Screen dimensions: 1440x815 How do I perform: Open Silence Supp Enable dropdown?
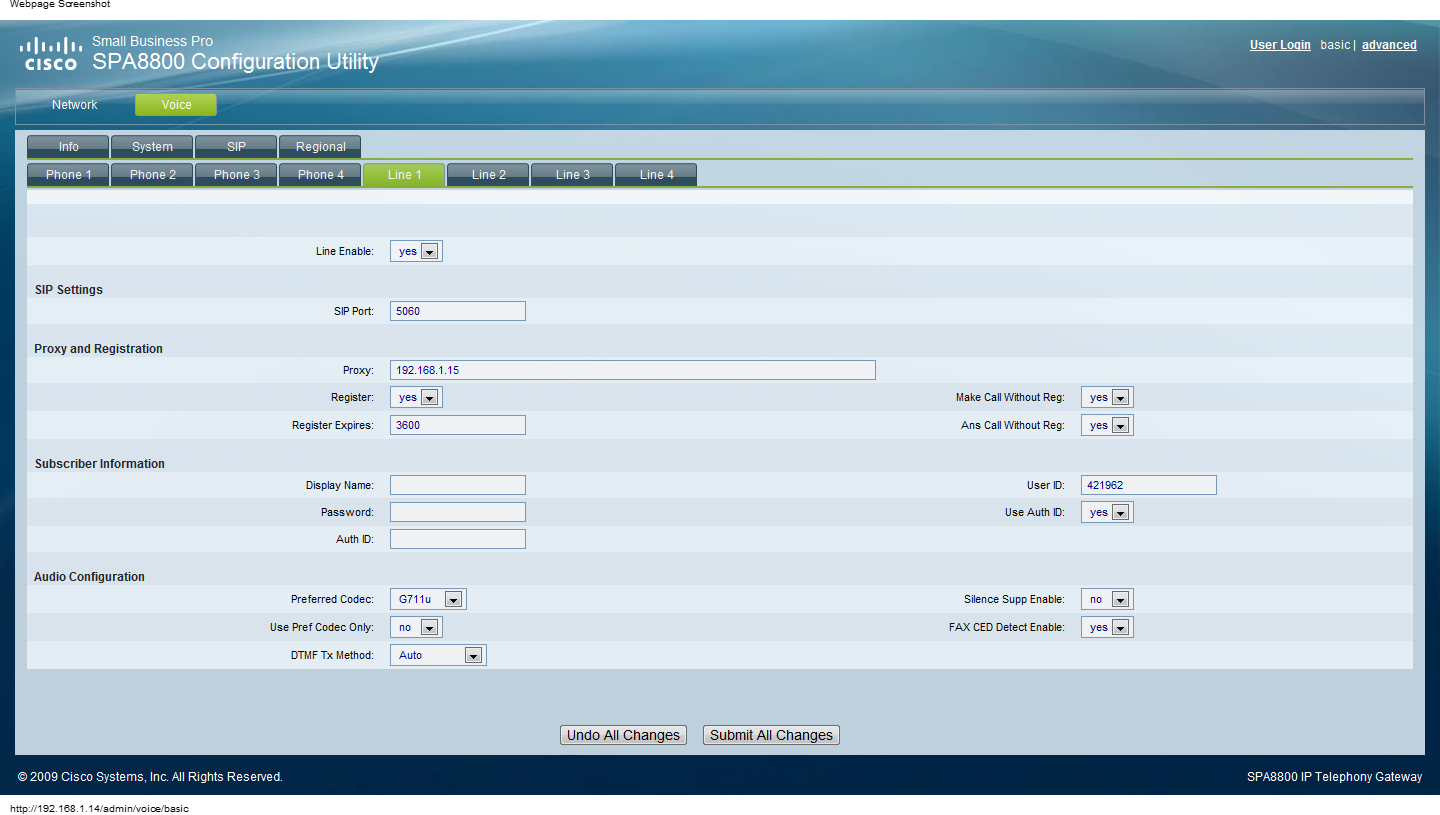click(1107, 600)
